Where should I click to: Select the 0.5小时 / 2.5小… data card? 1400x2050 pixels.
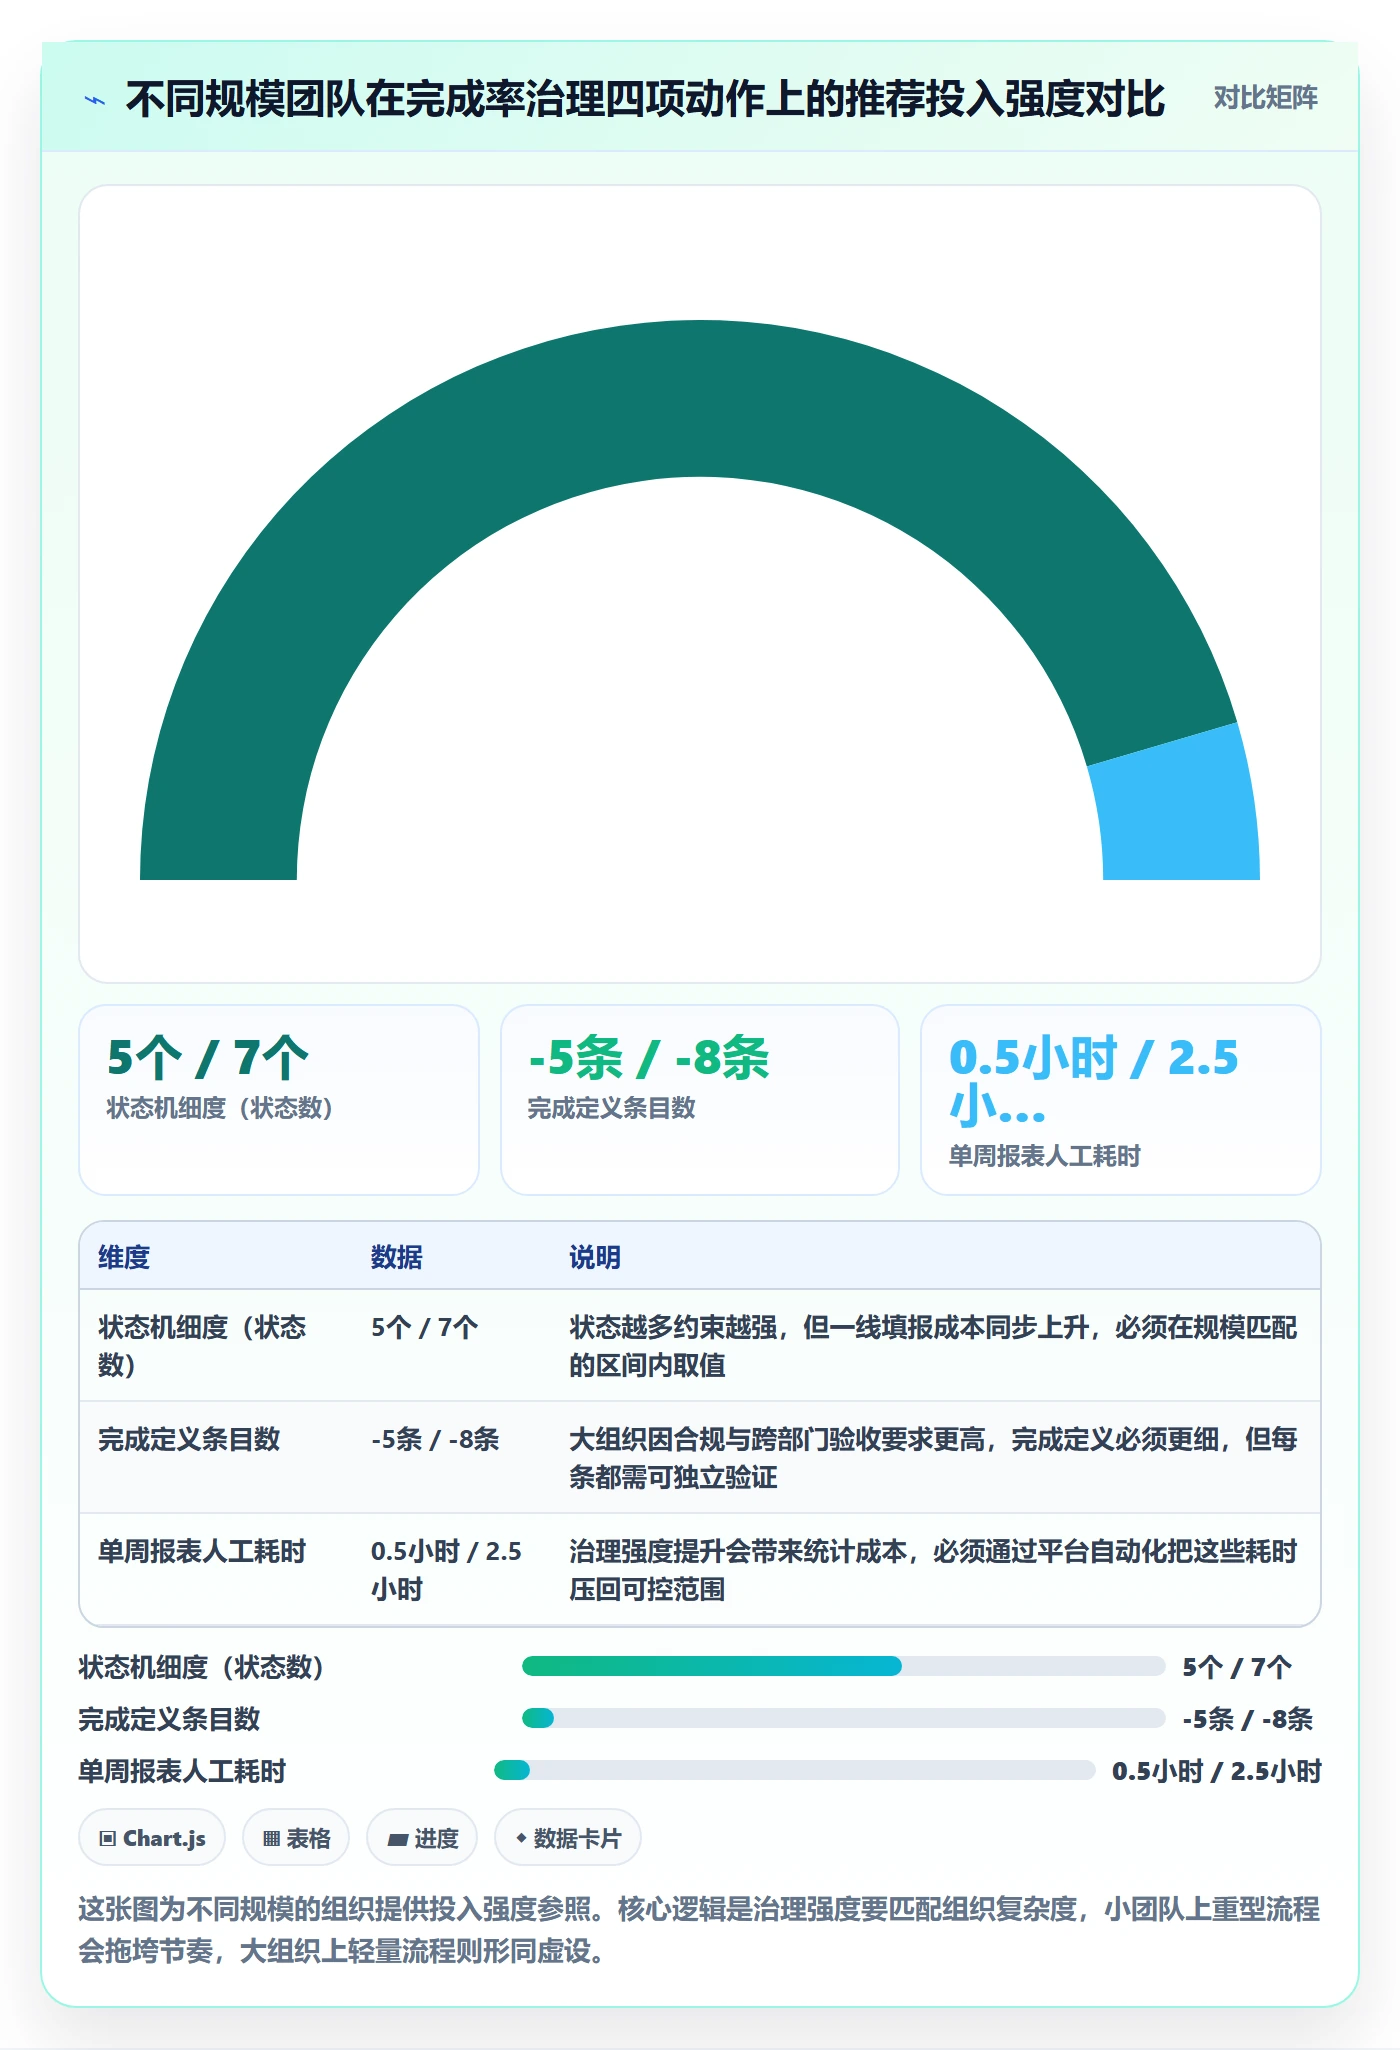(1120, 1099)
